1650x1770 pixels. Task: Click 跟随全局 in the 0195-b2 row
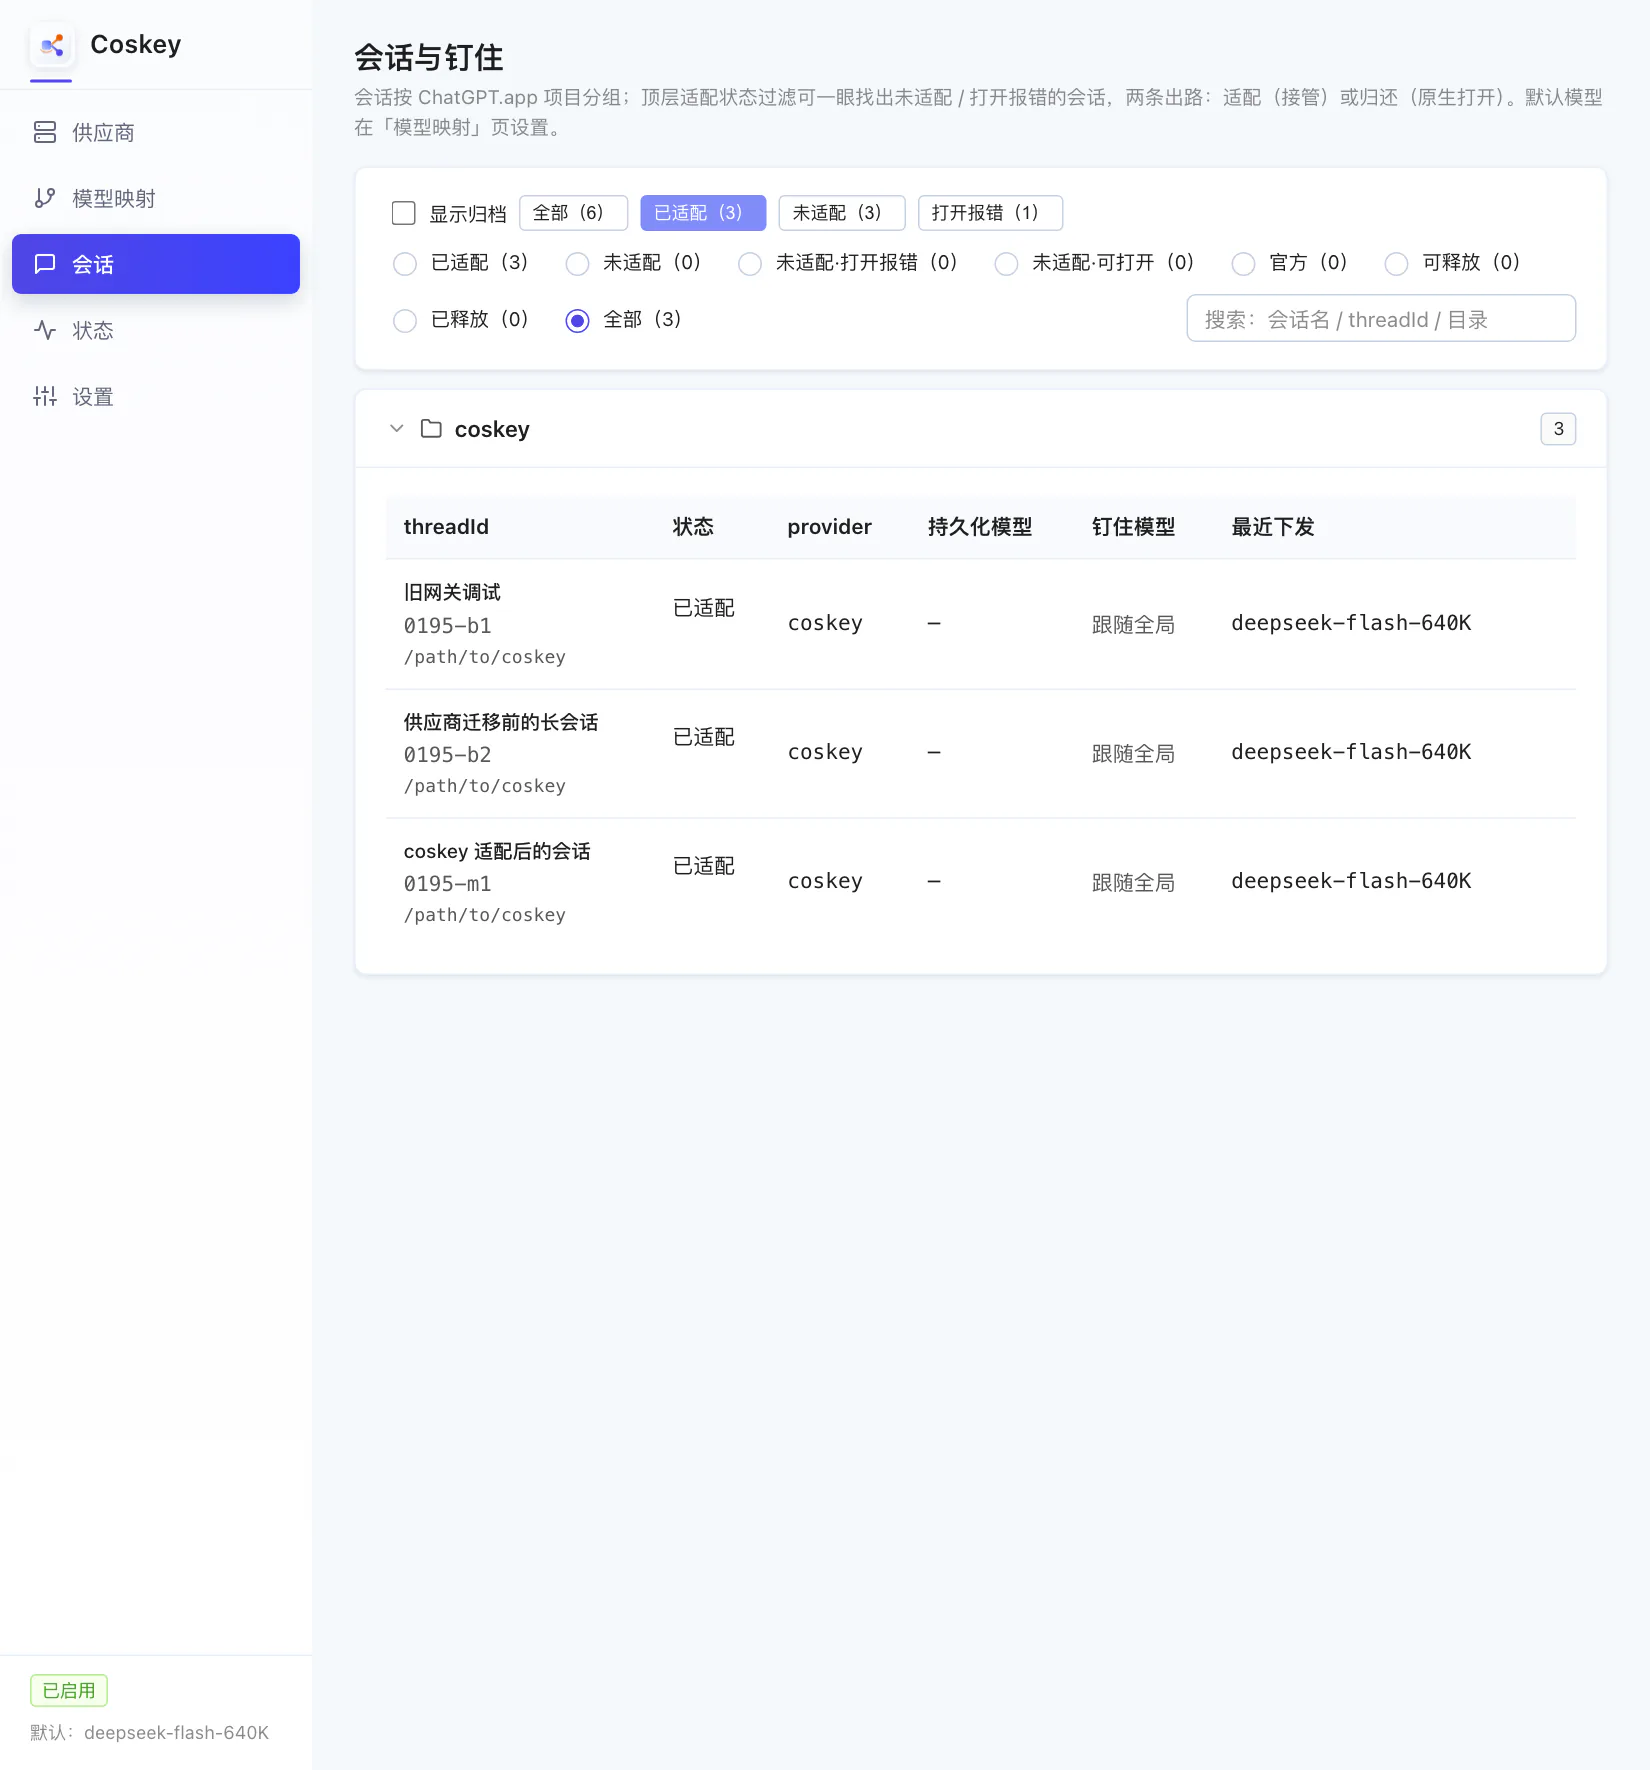1133,754
